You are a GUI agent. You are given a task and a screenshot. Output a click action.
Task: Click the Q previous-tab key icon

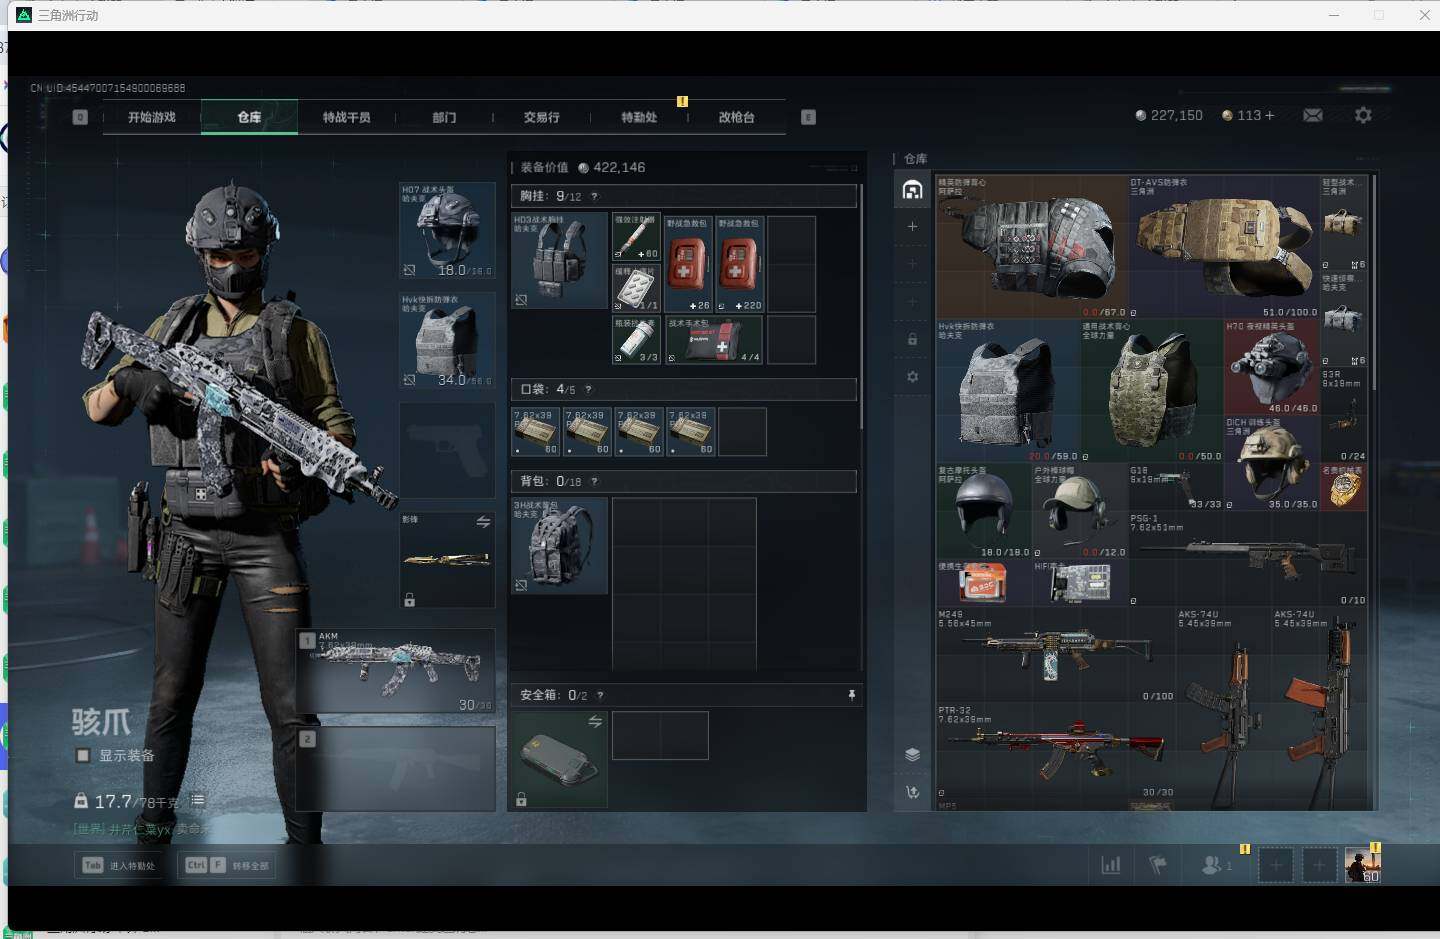80,117
